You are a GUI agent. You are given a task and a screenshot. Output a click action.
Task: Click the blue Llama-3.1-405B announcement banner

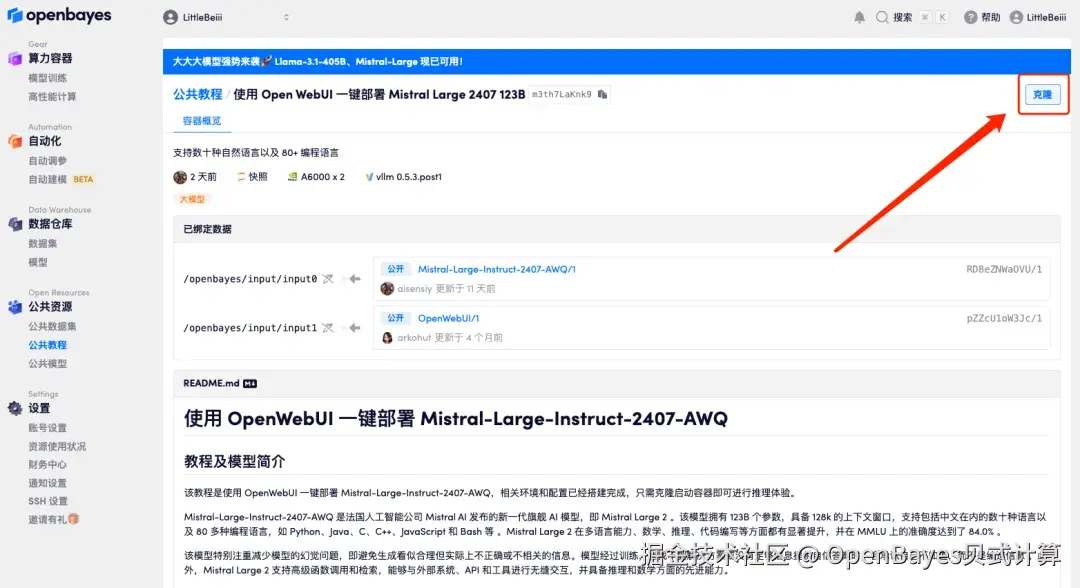616,61
